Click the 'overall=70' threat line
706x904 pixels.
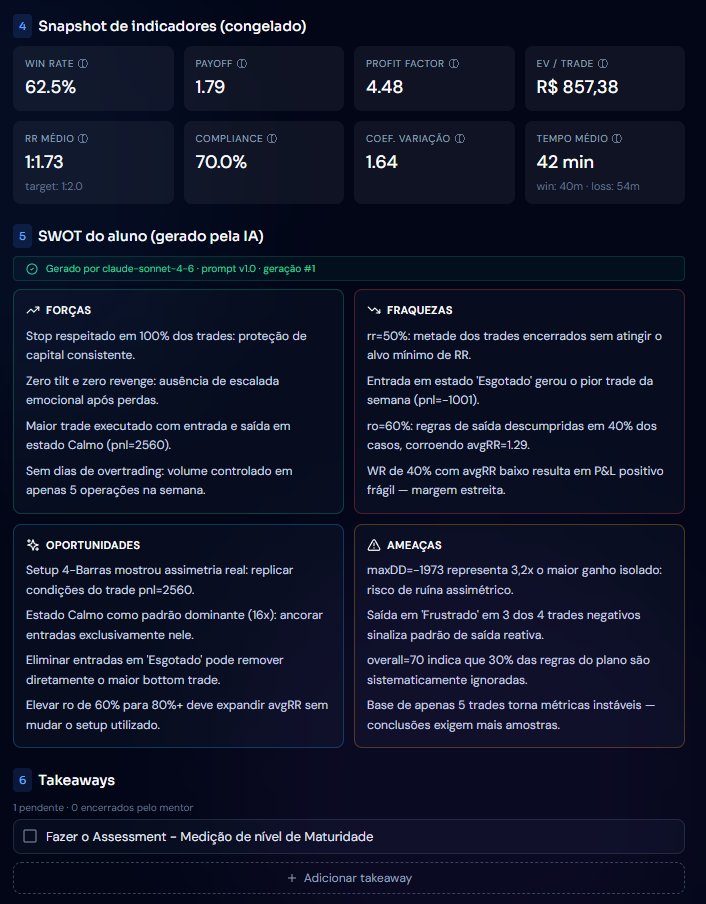pos(508,670)
